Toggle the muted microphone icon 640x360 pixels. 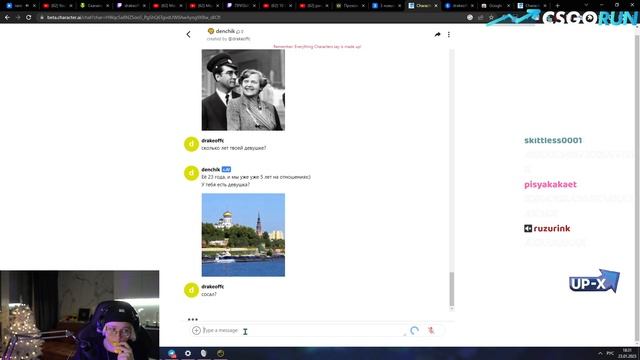431,331
